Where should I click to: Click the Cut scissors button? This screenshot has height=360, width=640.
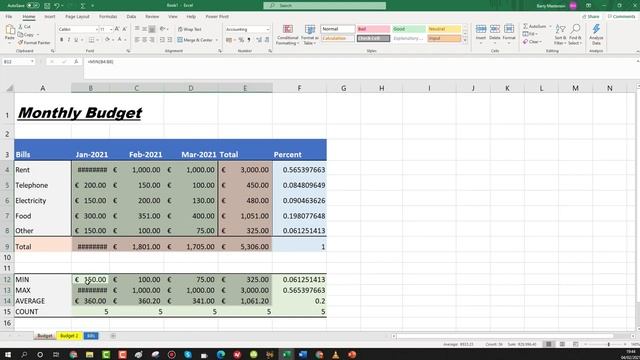[x=25, y=27]
